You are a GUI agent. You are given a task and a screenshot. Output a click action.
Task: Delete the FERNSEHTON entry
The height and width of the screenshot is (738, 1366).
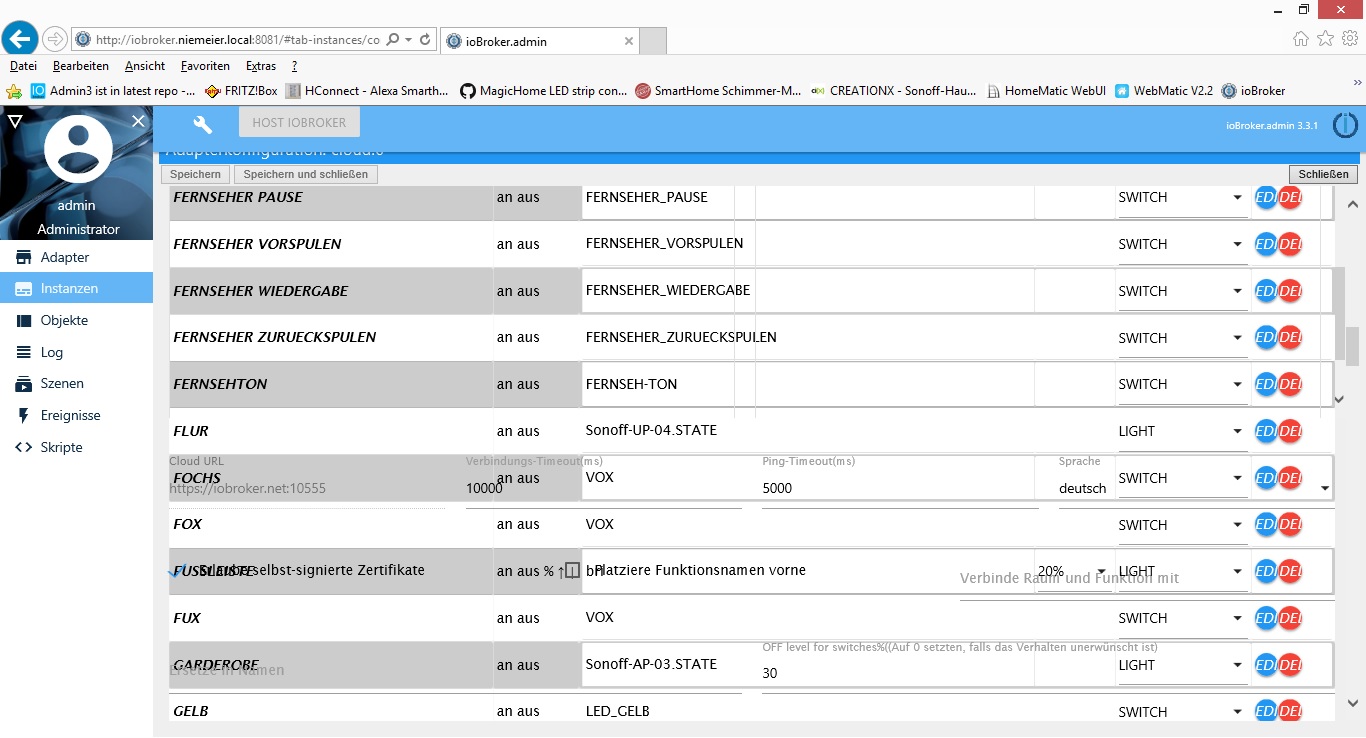[1290, 385]
